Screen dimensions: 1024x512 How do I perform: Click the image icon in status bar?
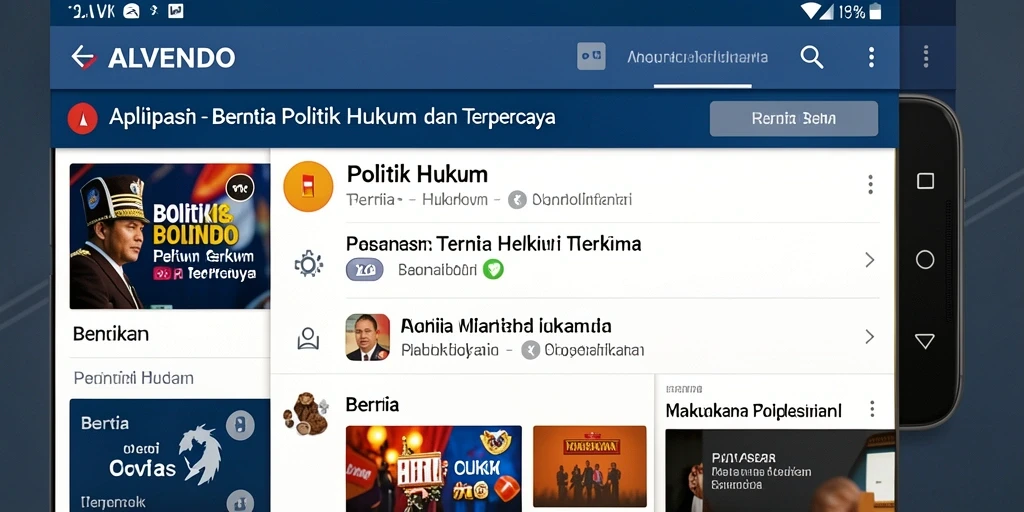pos(176,10)
